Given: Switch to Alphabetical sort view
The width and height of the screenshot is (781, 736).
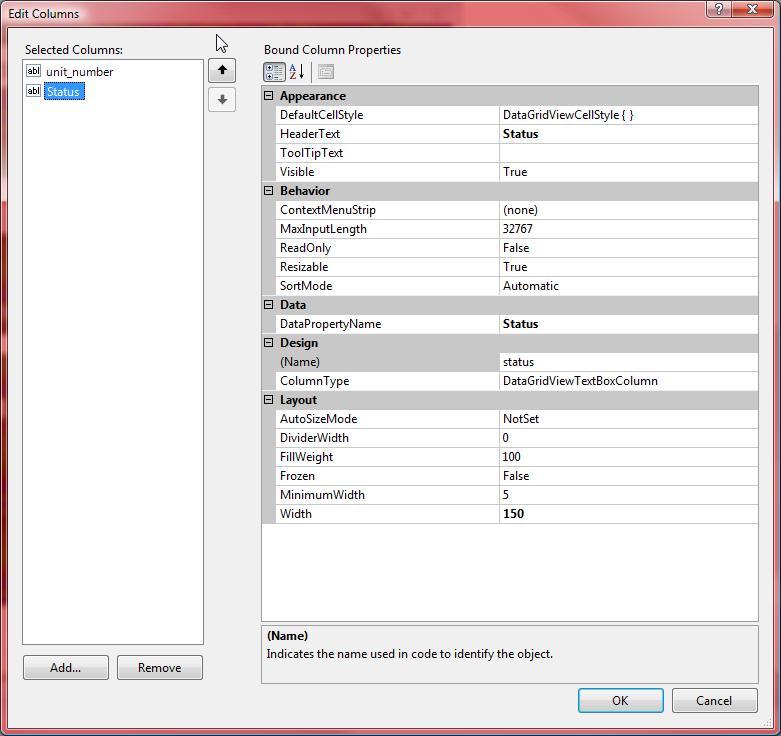Looking at the screenshot, I should click(x=297, y=72).
